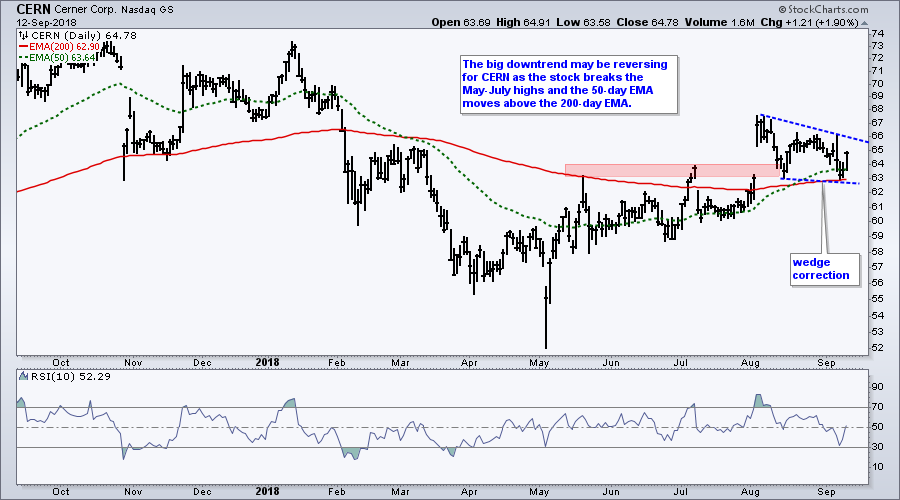Click the Chg +1.21 (+1.90%) value
The image size is (900, 500).
(x=809, y=22)
